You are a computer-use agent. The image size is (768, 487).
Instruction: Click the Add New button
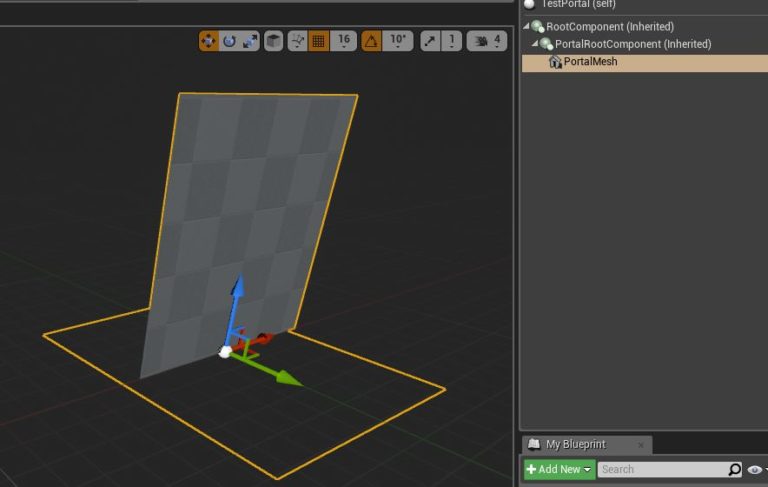click(x=559, y=469)
